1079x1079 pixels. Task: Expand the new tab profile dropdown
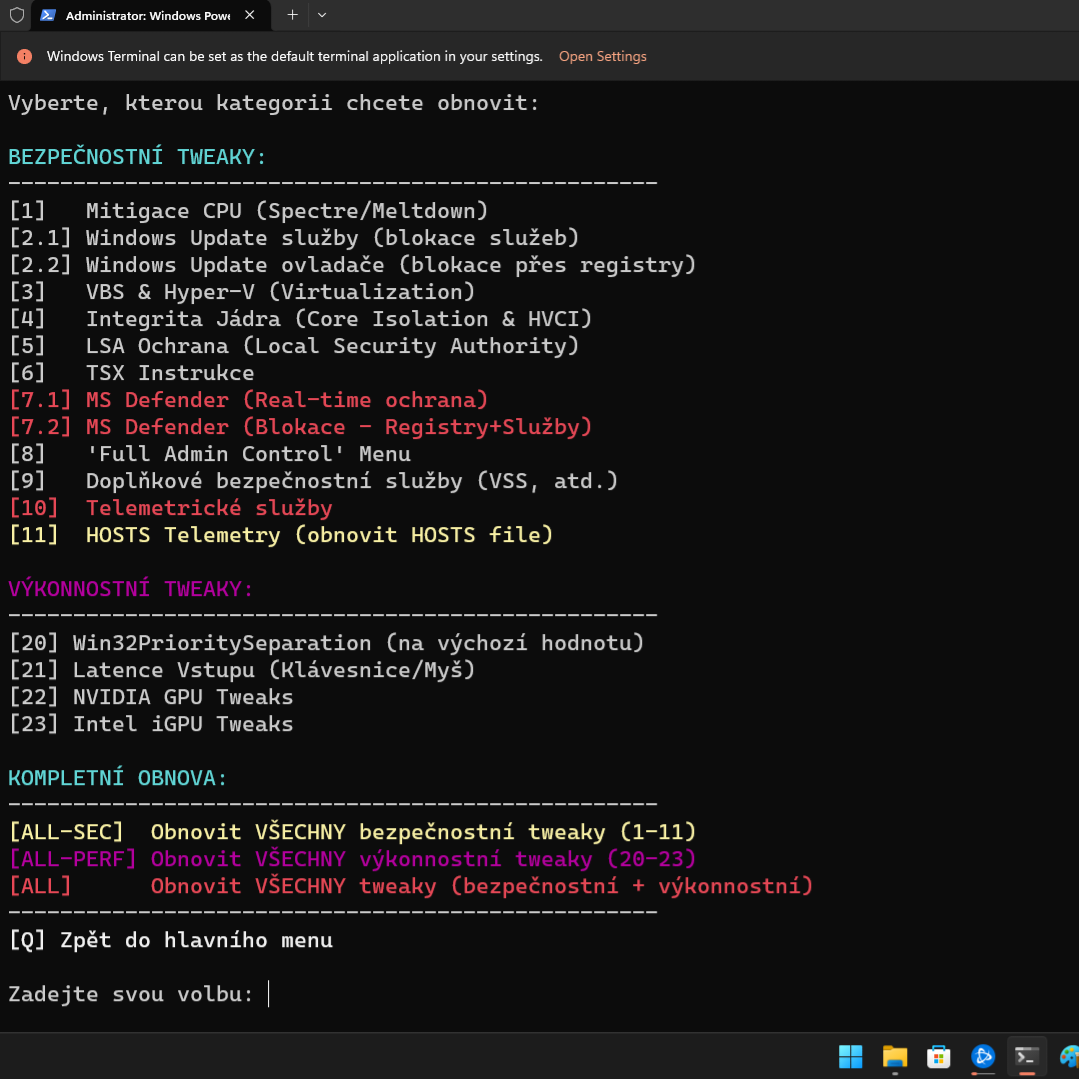coord(321,15)
